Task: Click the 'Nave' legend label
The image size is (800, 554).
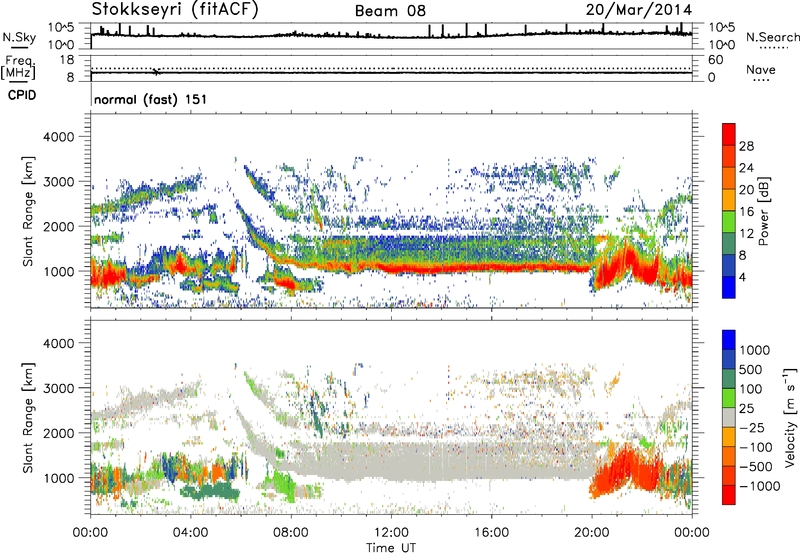Action: pos(760,70)
